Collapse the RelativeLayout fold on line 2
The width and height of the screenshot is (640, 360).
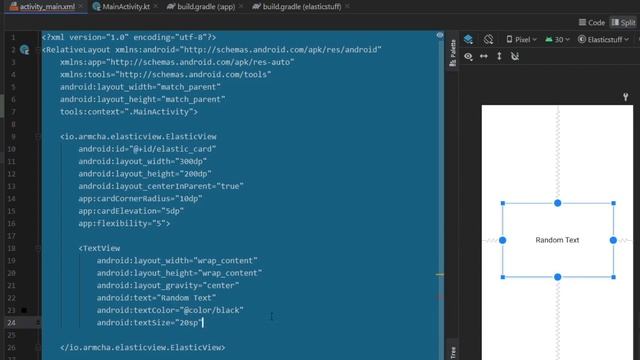(38, 50)
